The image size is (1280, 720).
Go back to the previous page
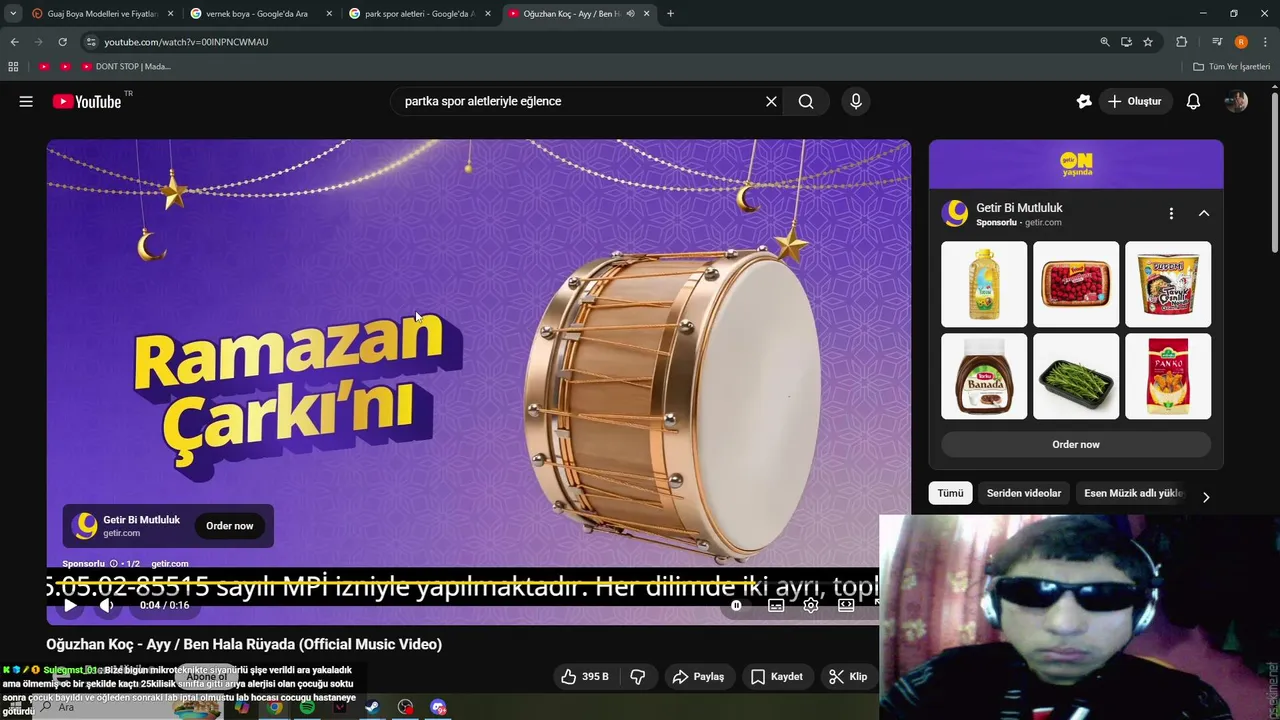click(14, 42)
